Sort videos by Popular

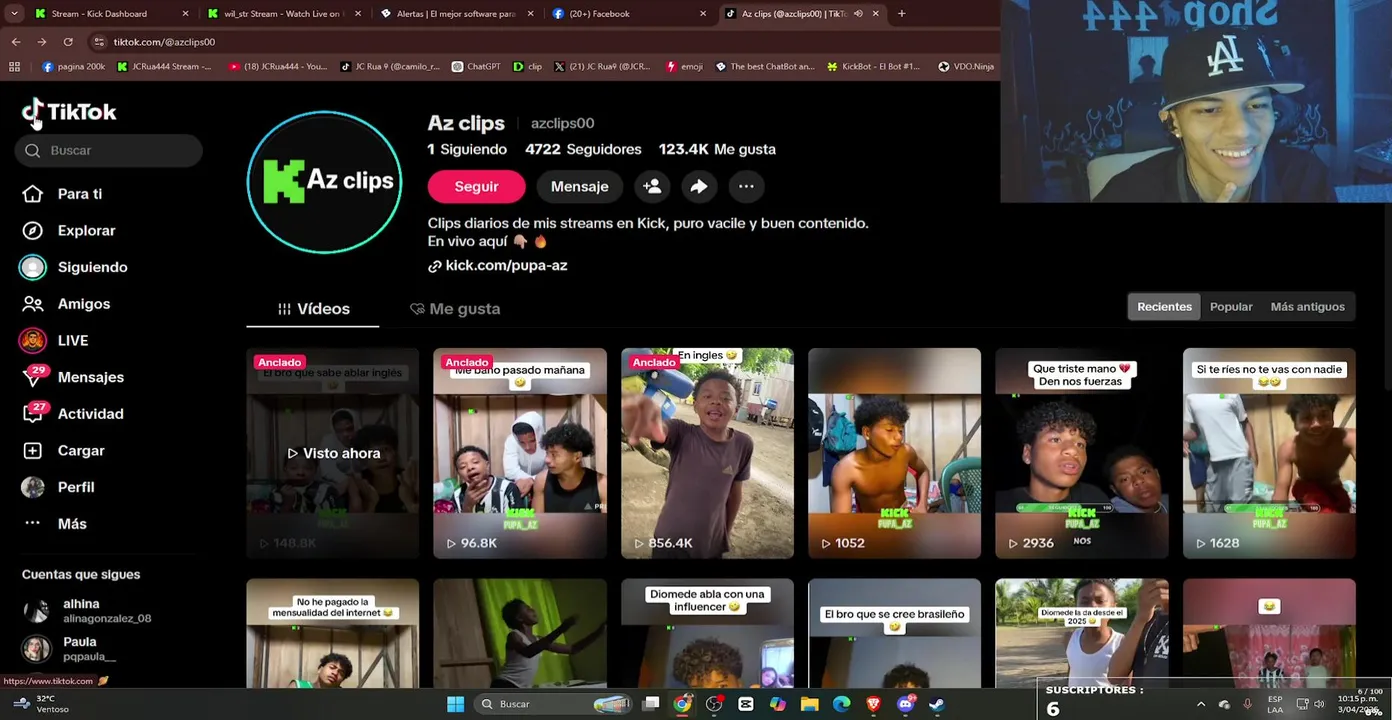pos(1231,307)
